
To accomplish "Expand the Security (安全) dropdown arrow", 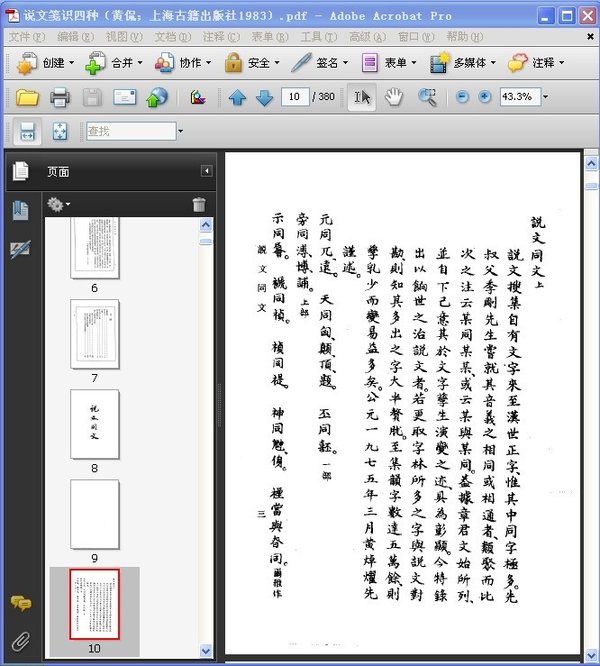I will 277,63.
